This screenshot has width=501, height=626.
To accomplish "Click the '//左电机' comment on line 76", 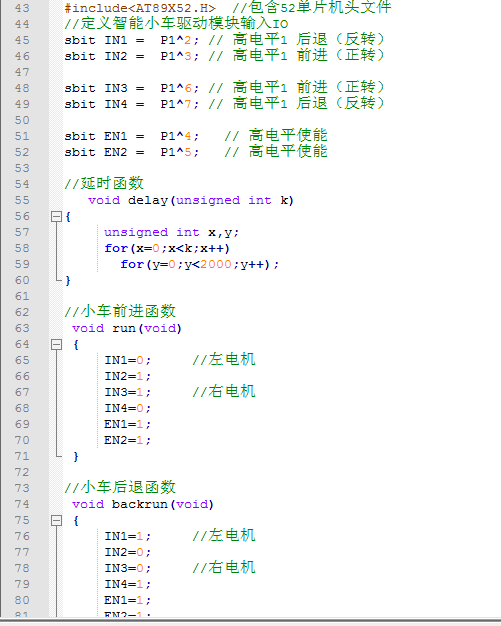I will pos(224,536).
